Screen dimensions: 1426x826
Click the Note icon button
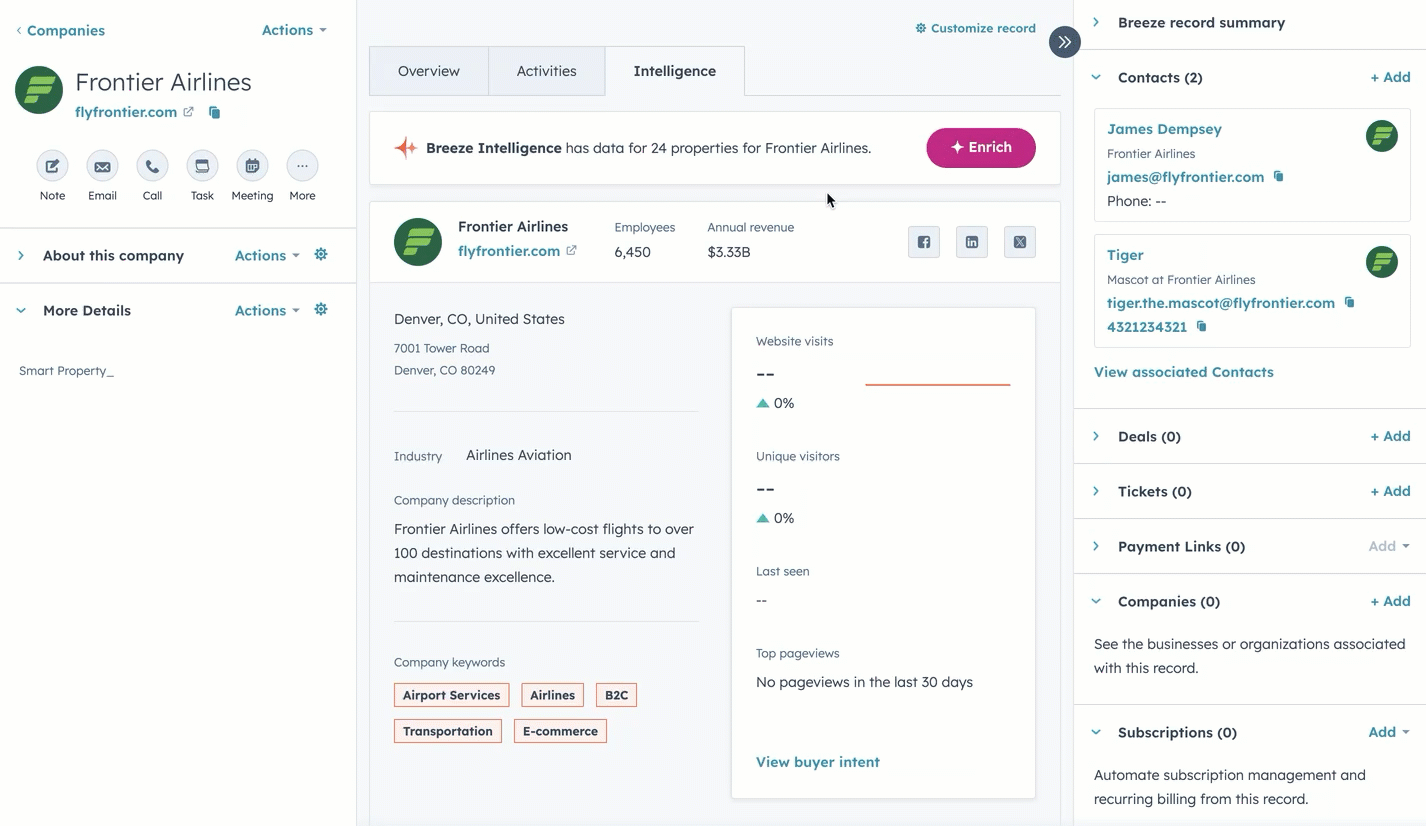click(x=52, y=166)
